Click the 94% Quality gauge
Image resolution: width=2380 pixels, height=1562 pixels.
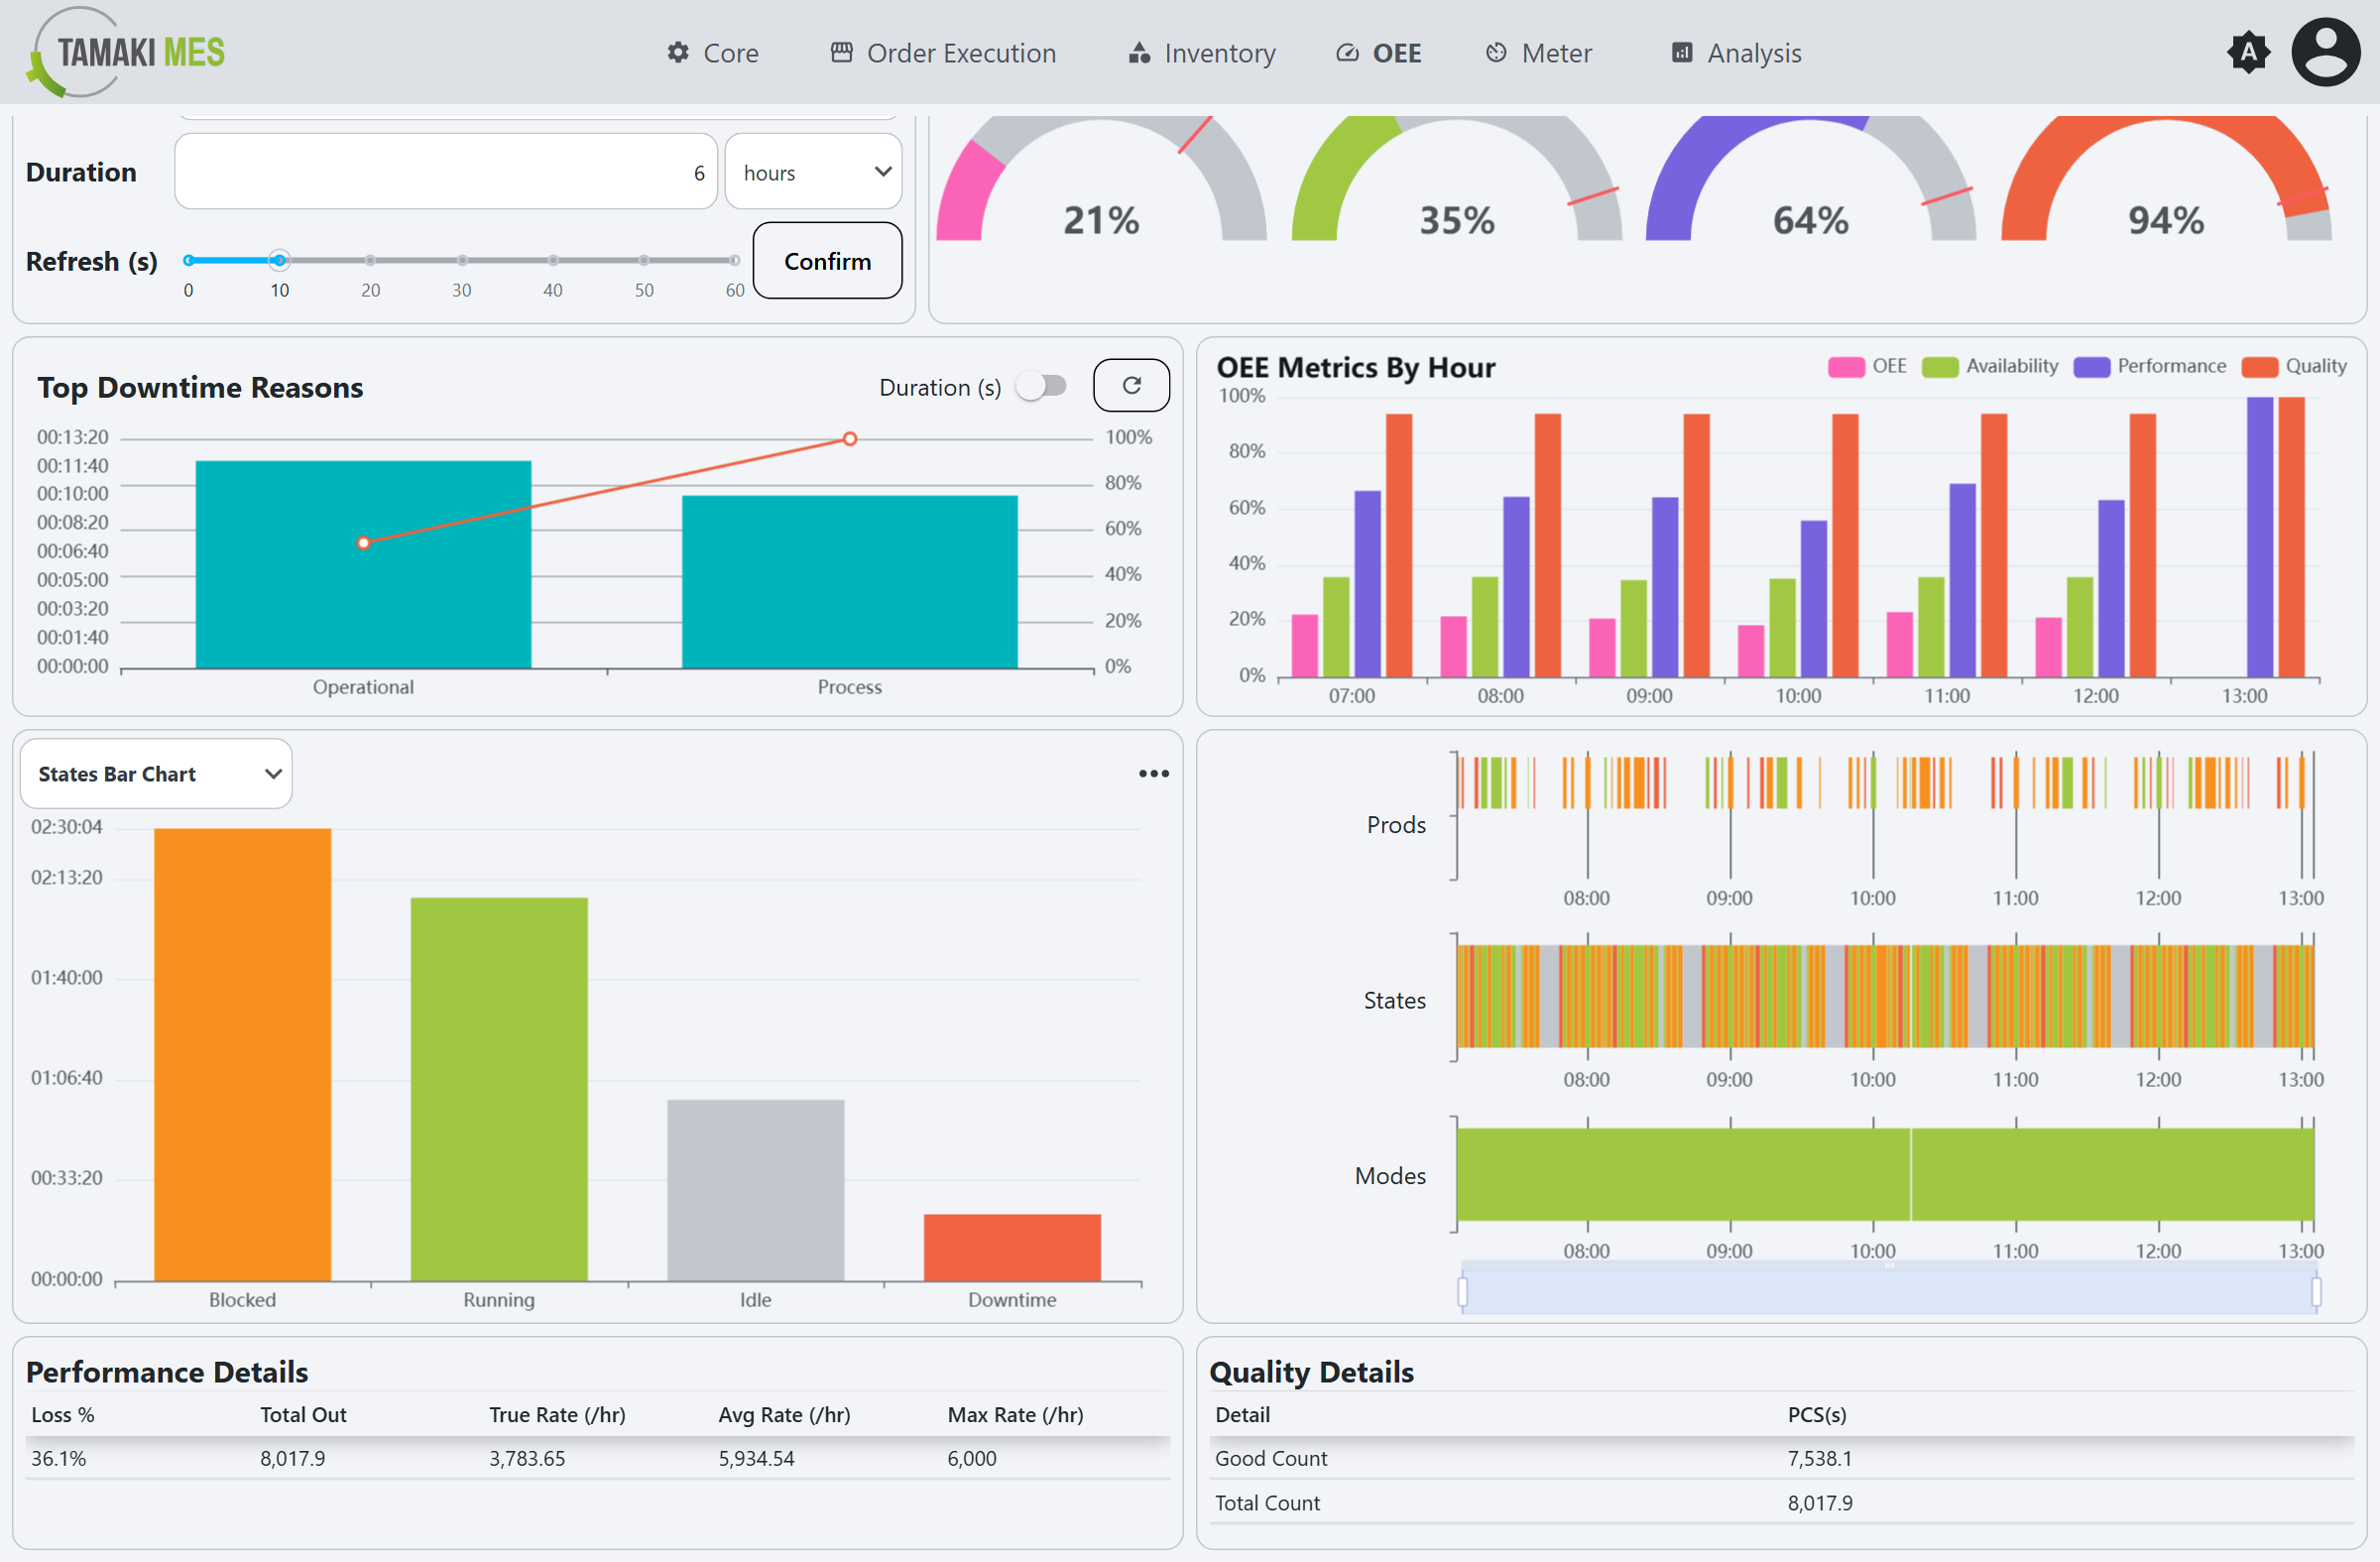[2166, 179]
